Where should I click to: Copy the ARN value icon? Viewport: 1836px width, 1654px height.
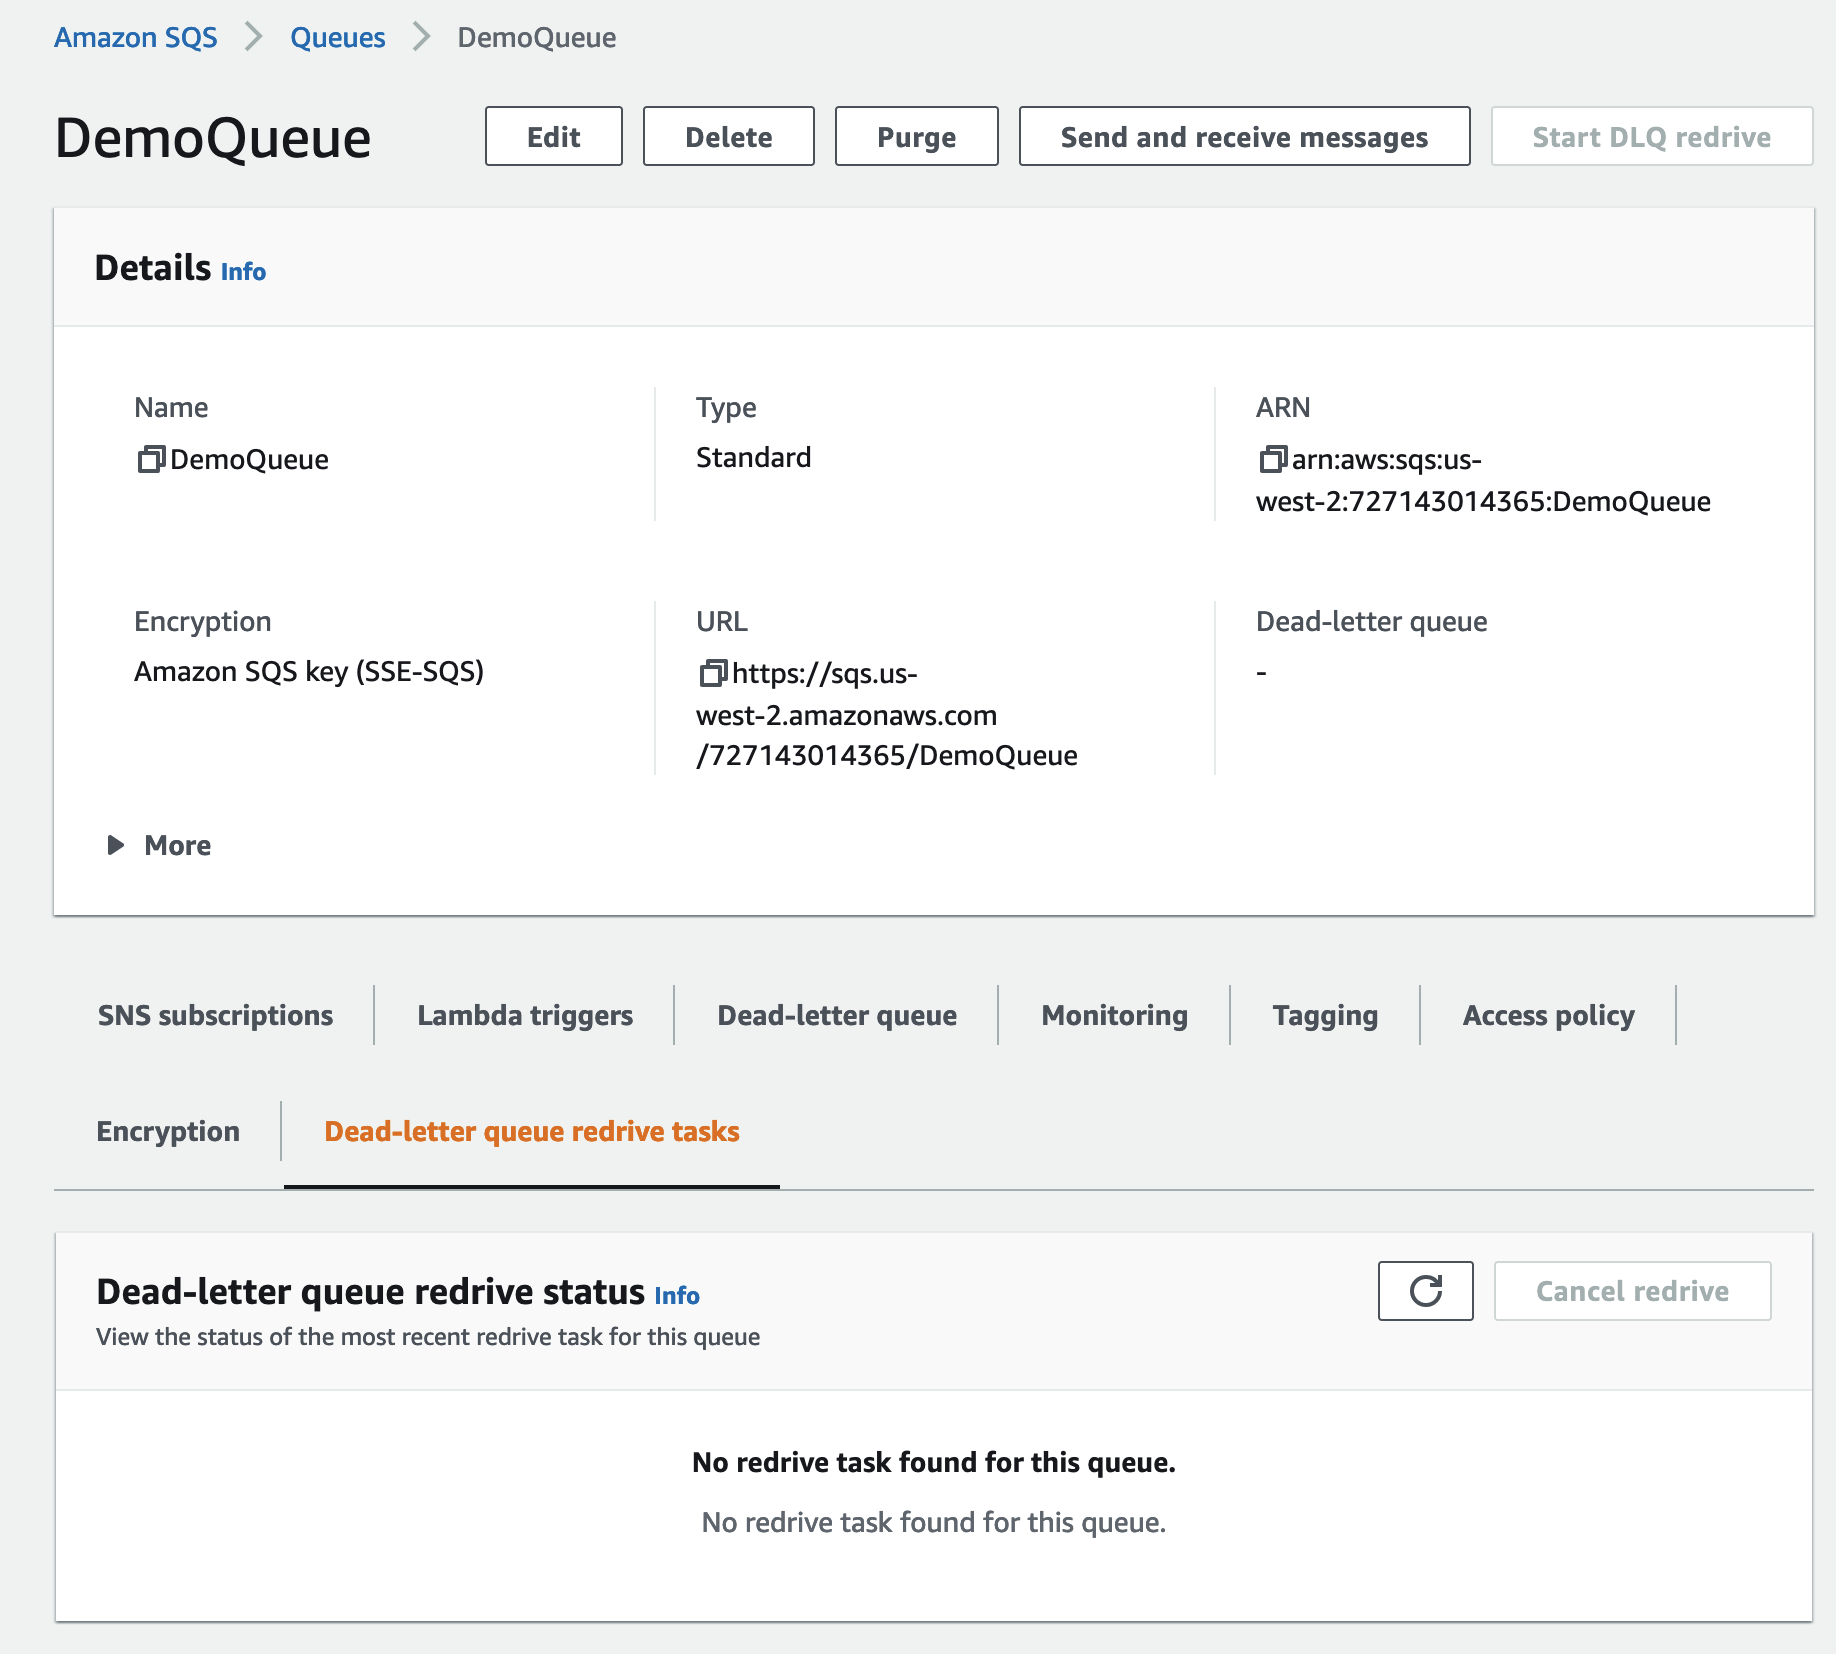pyautogui.click(x=1273, y=459)
